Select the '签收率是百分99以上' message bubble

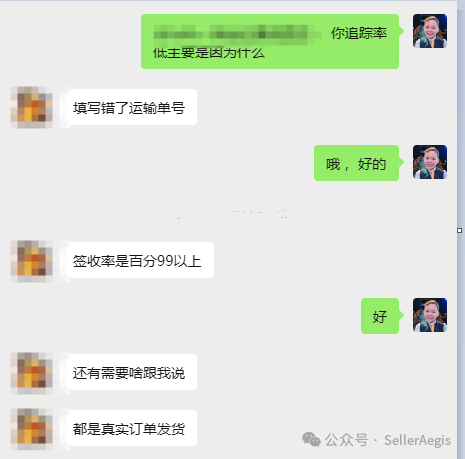(x=140, y=260)
